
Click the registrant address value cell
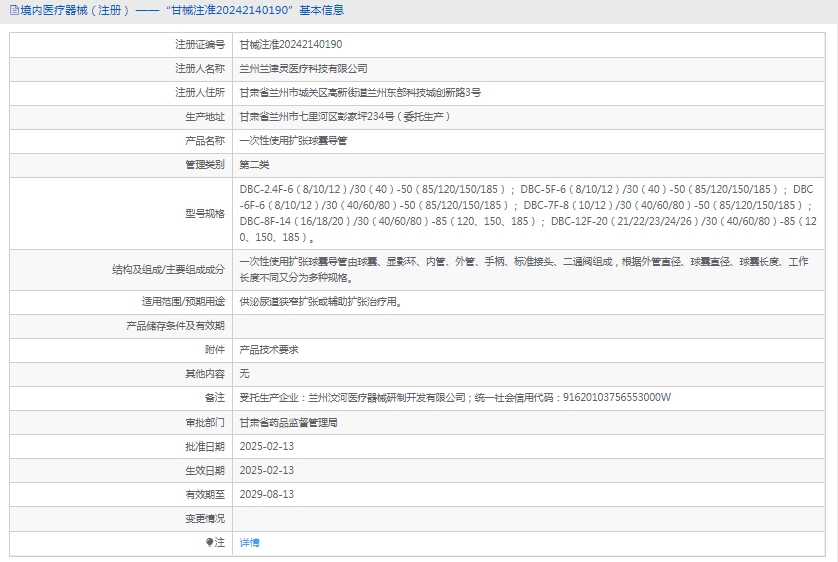[360, 92]
